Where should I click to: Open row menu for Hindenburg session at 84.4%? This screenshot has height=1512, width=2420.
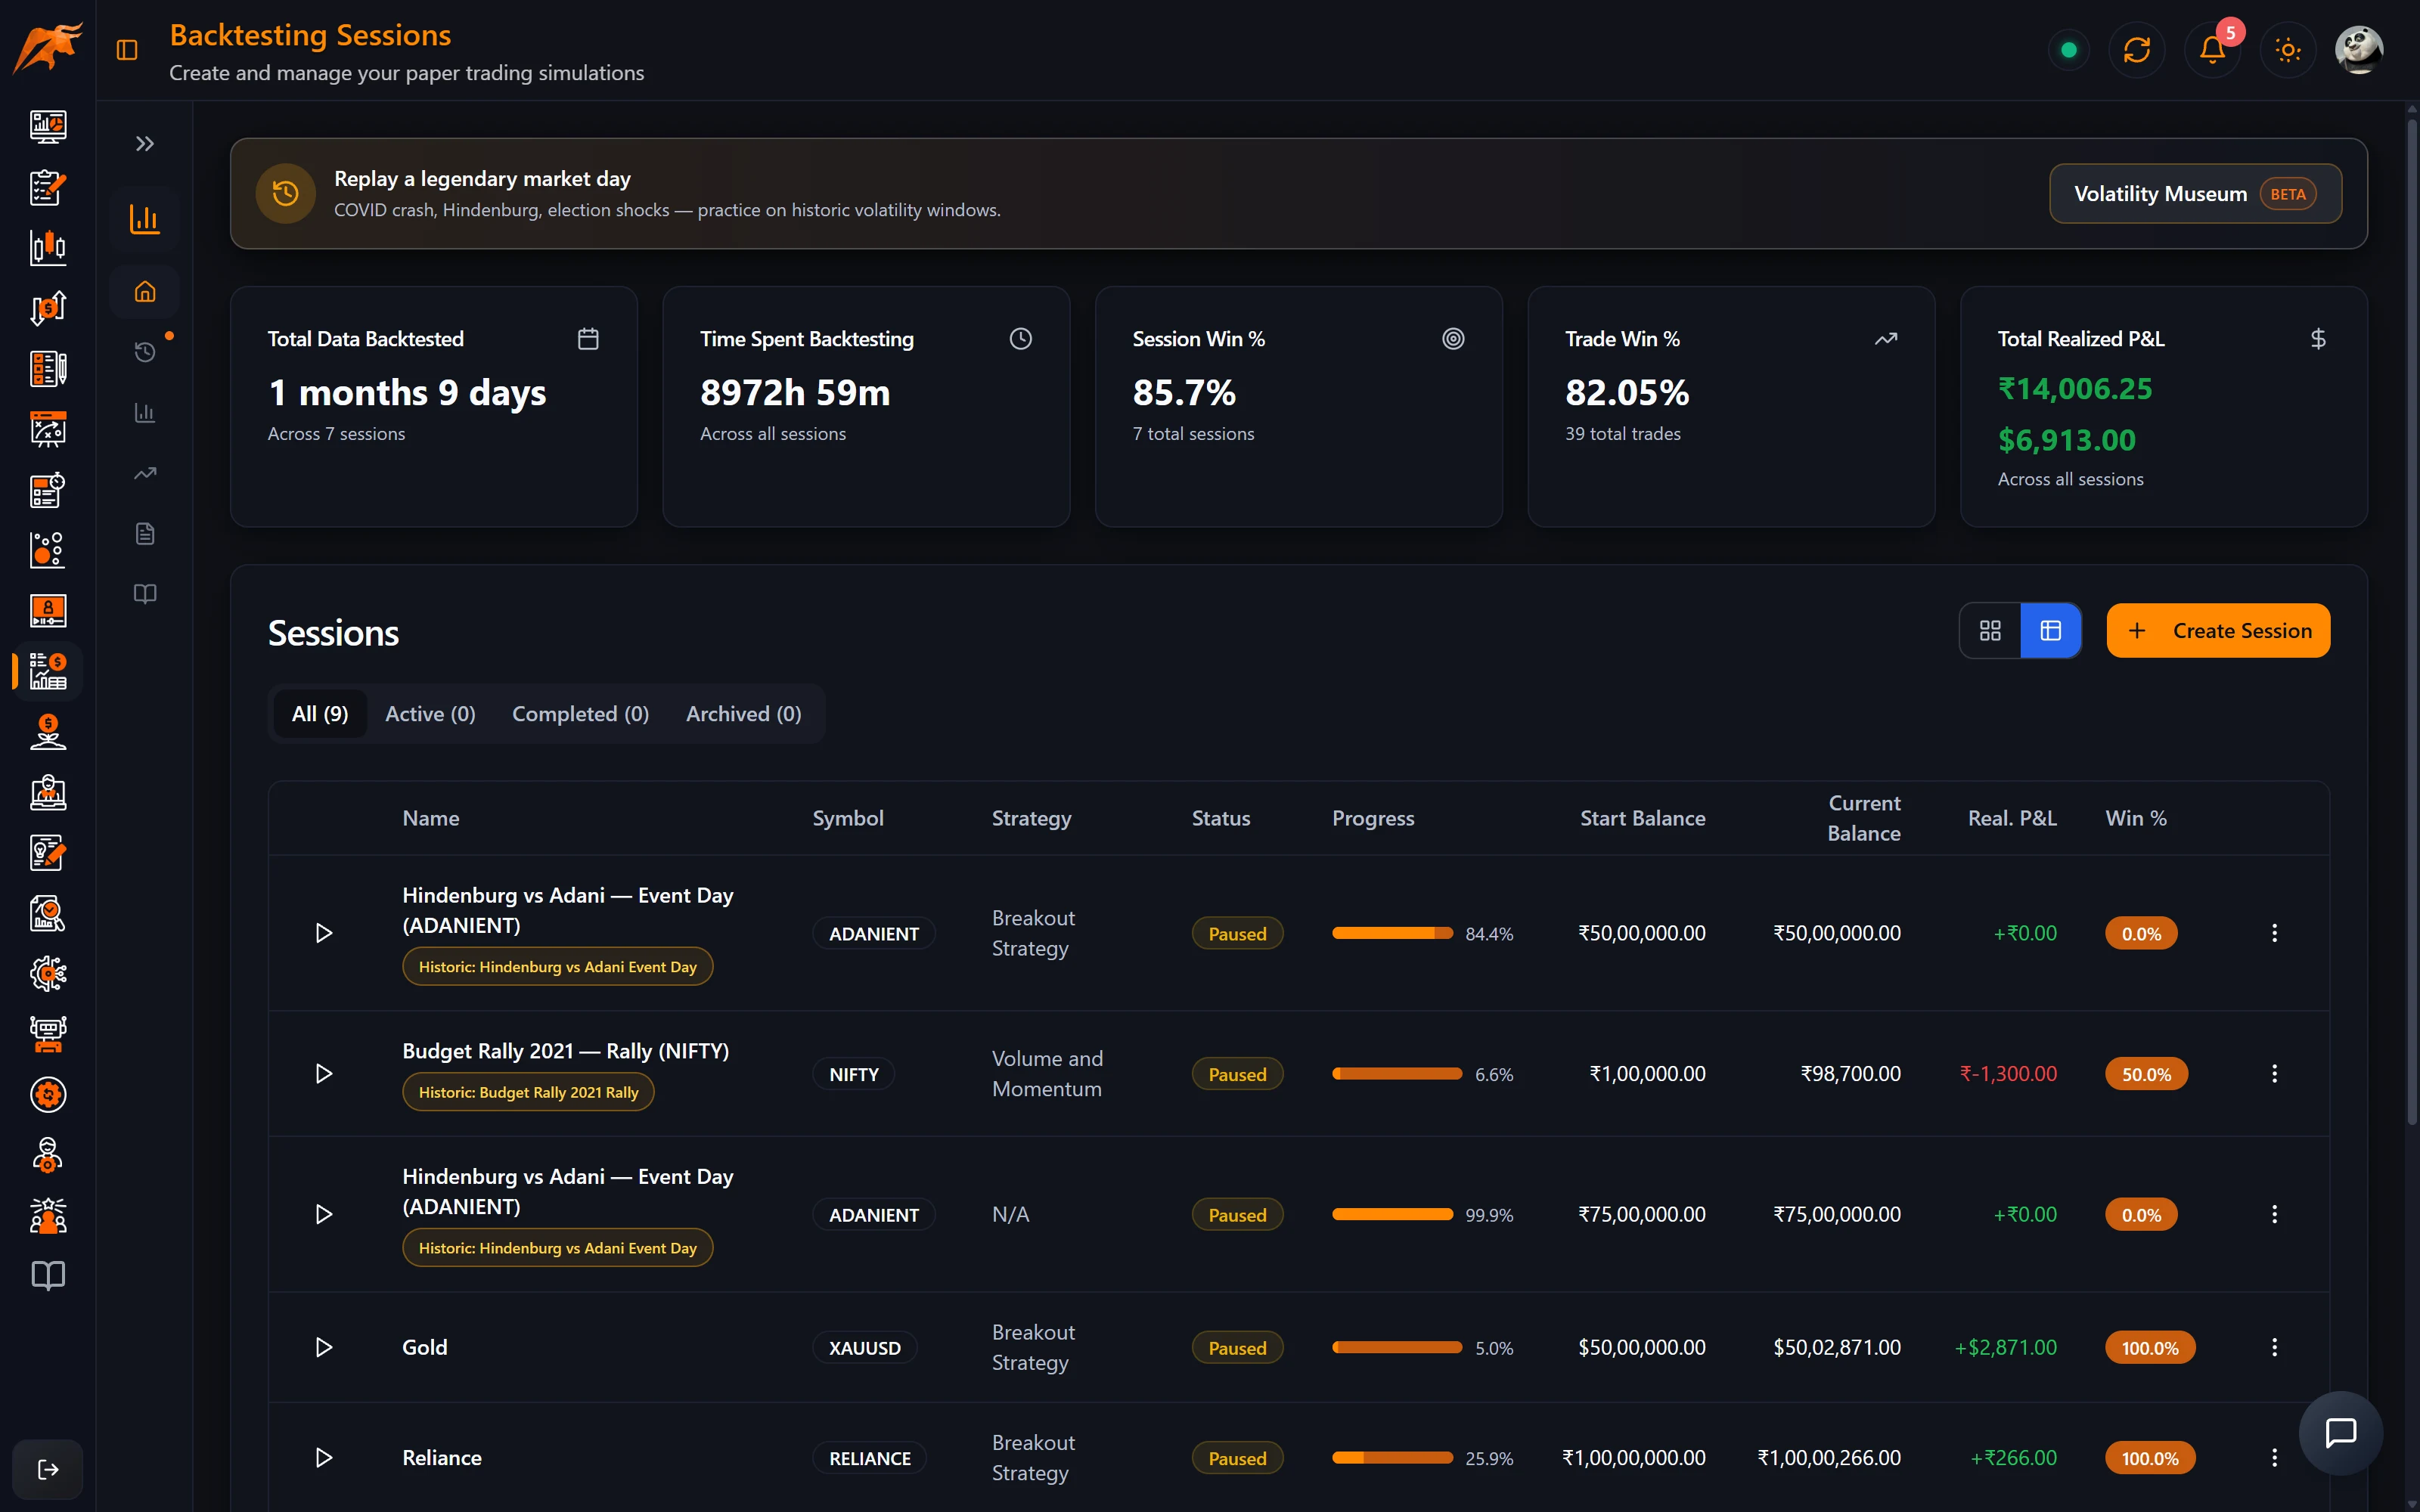pos(2274,933)
